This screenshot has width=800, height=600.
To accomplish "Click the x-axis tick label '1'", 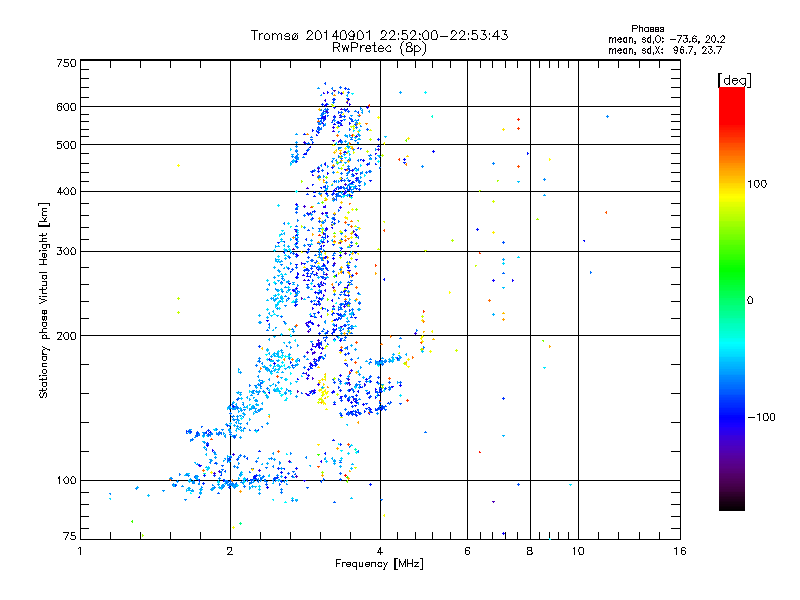I will 80,551.
